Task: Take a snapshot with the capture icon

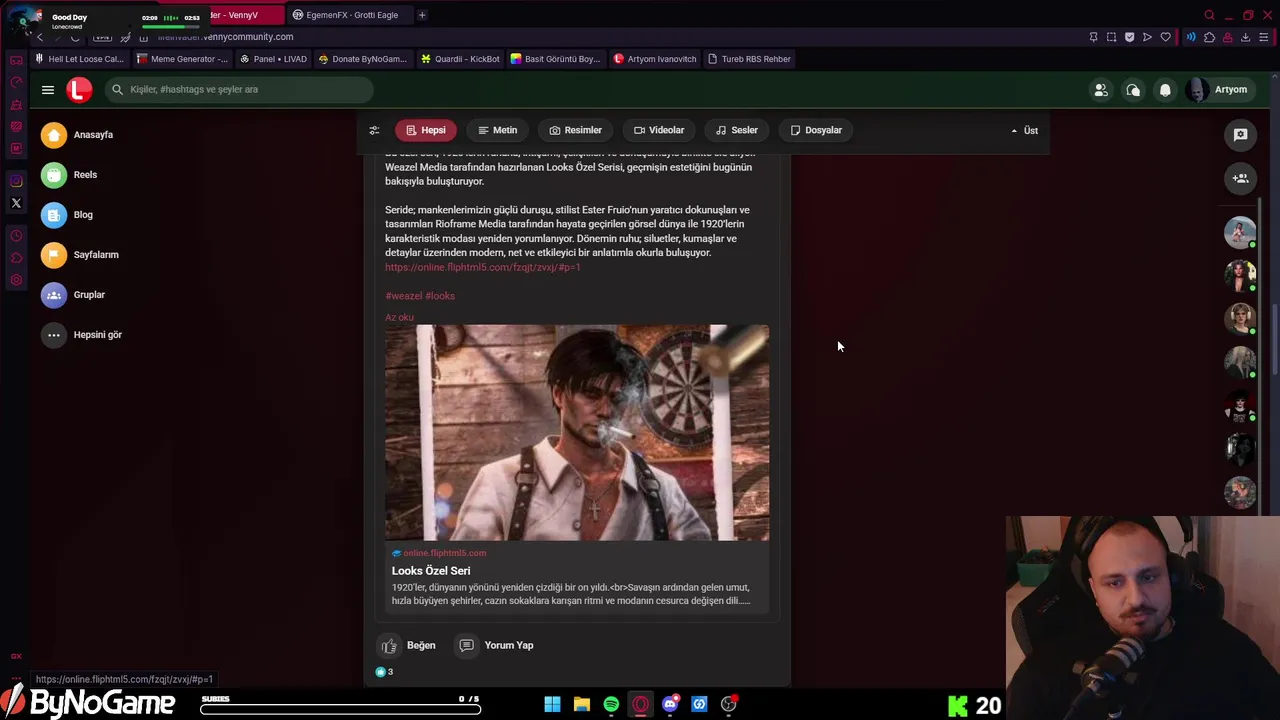Action: [1111, 37]
